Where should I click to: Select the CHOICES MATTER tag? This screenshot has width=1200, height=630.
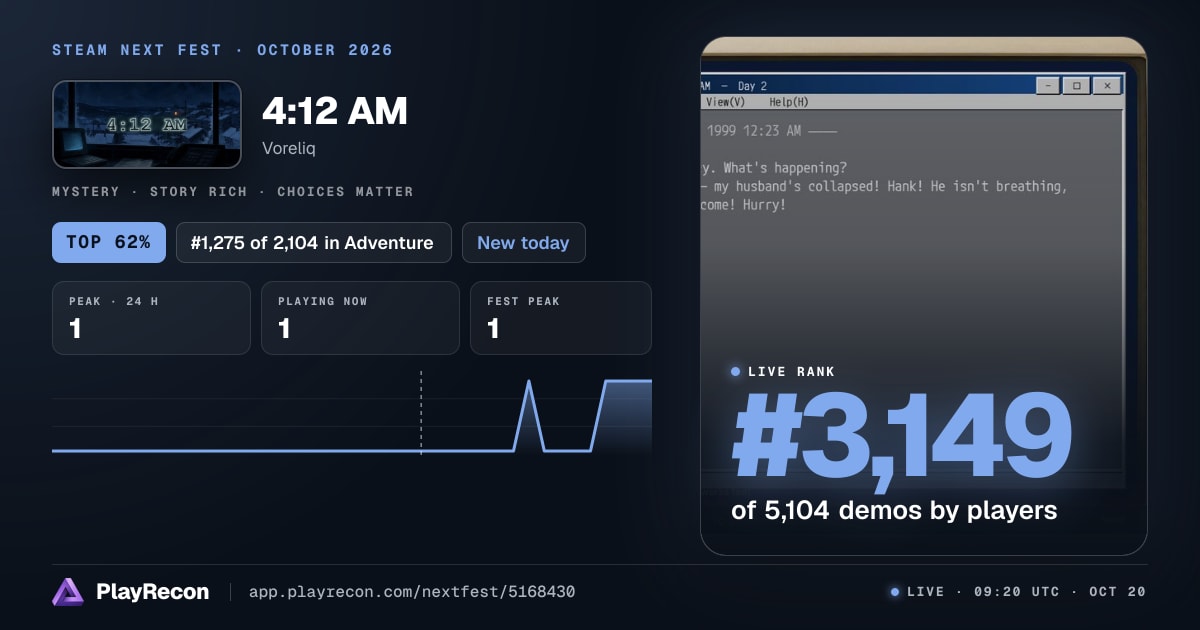[345, 192]
